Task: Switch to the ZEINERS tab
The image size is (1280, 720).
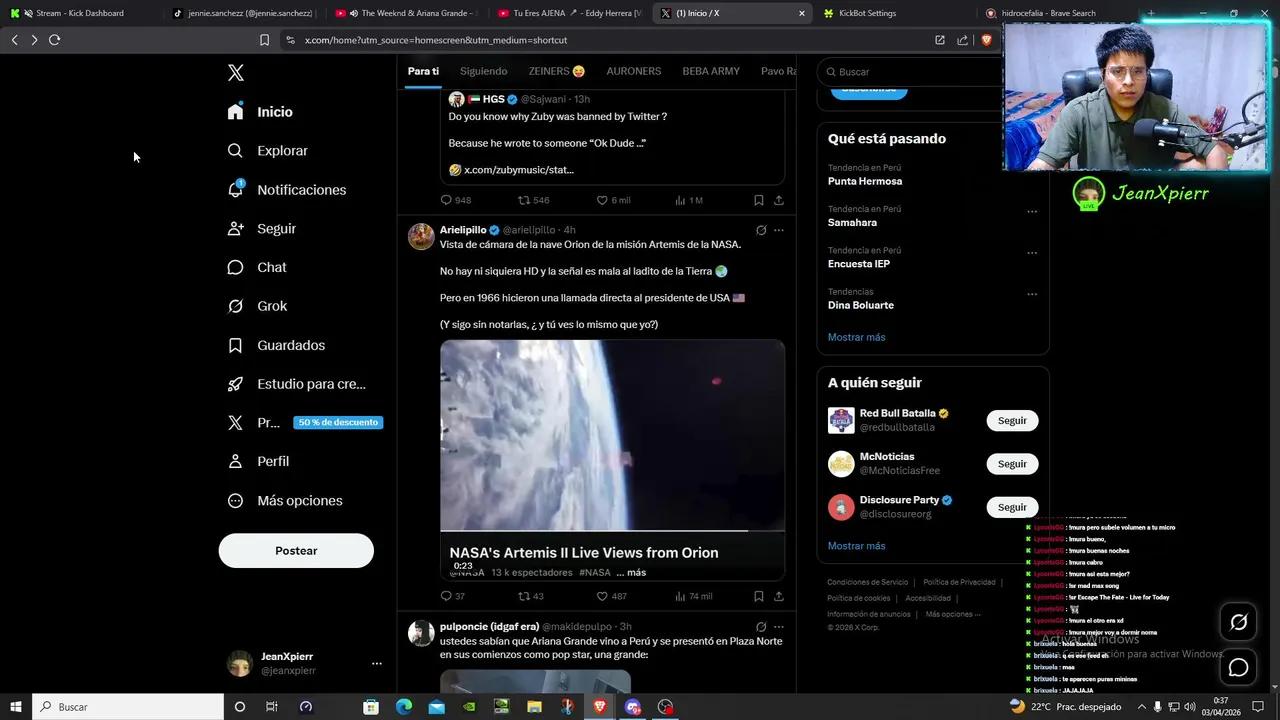Action: point(557,71)
